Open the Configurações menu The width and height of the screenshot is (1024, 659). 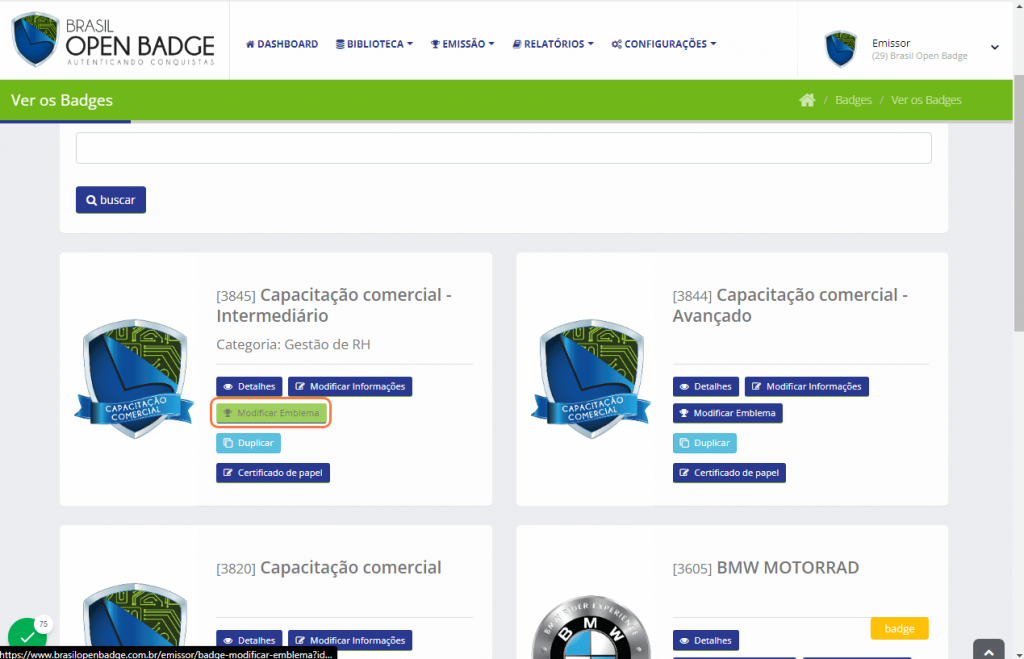[664, 44]
